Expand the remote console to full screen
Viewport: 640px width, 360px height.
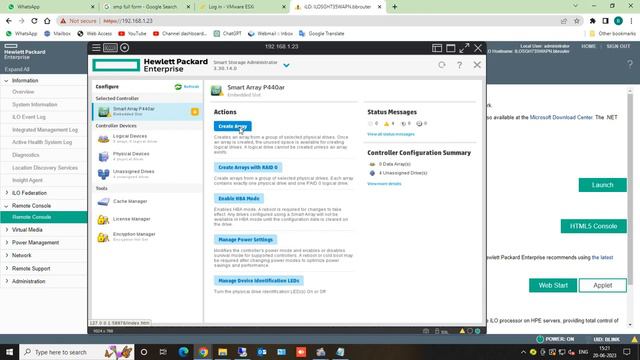tap(464, 48)
